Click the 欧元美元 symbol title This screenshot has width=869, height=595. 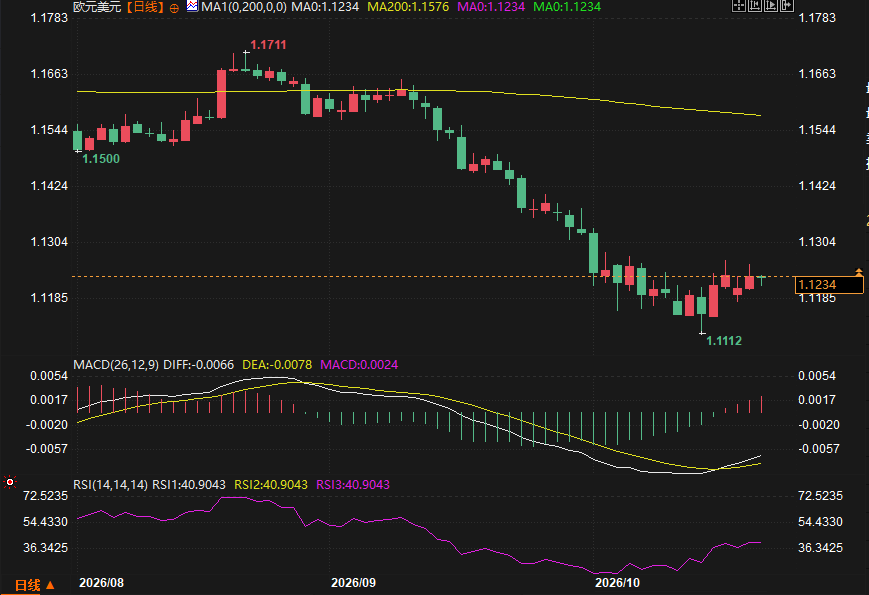click(x=97, y=7)
